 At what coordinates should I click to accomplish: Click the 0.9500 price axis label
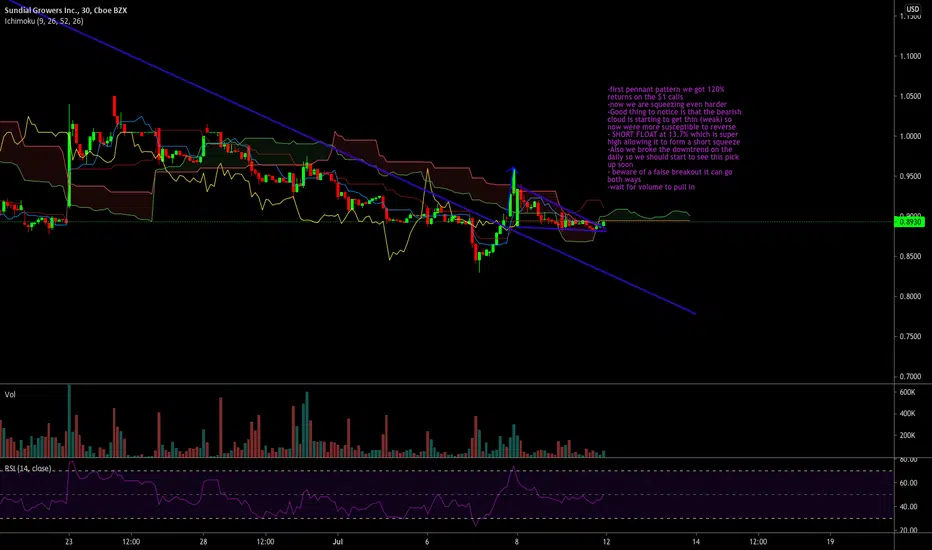(x=910, y=177)
